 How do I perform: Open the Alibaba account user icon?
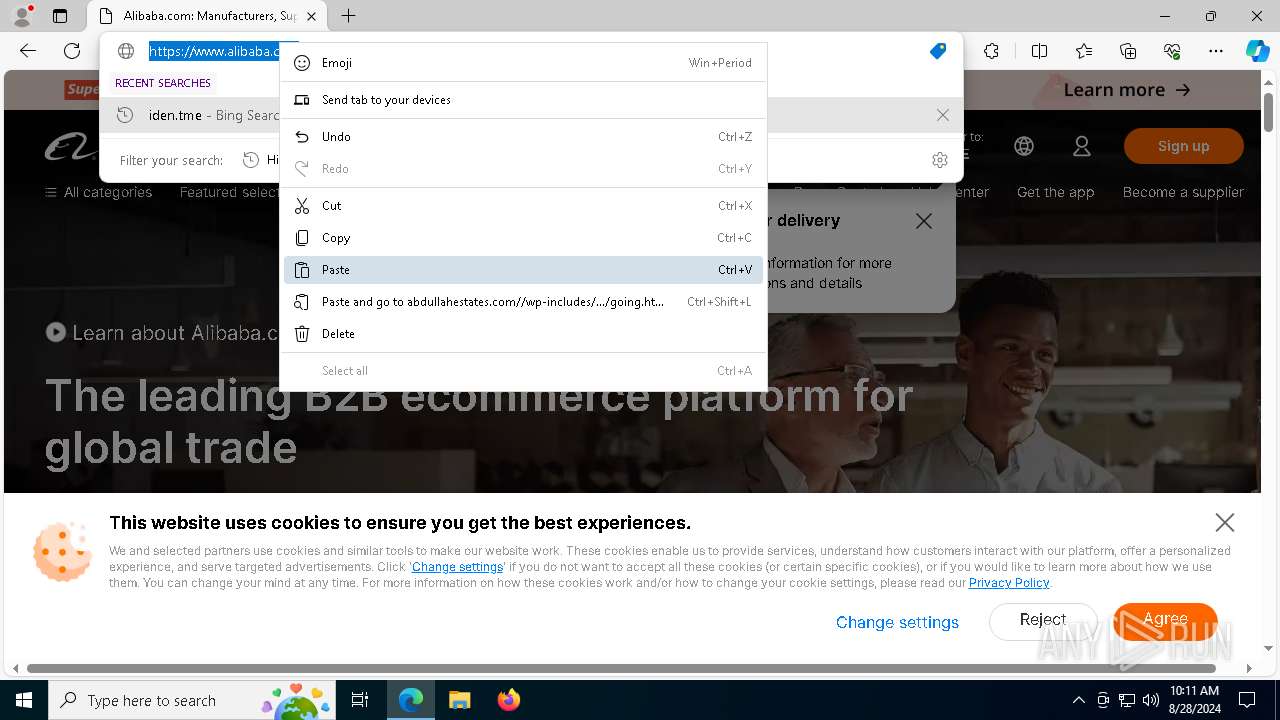1082,146
